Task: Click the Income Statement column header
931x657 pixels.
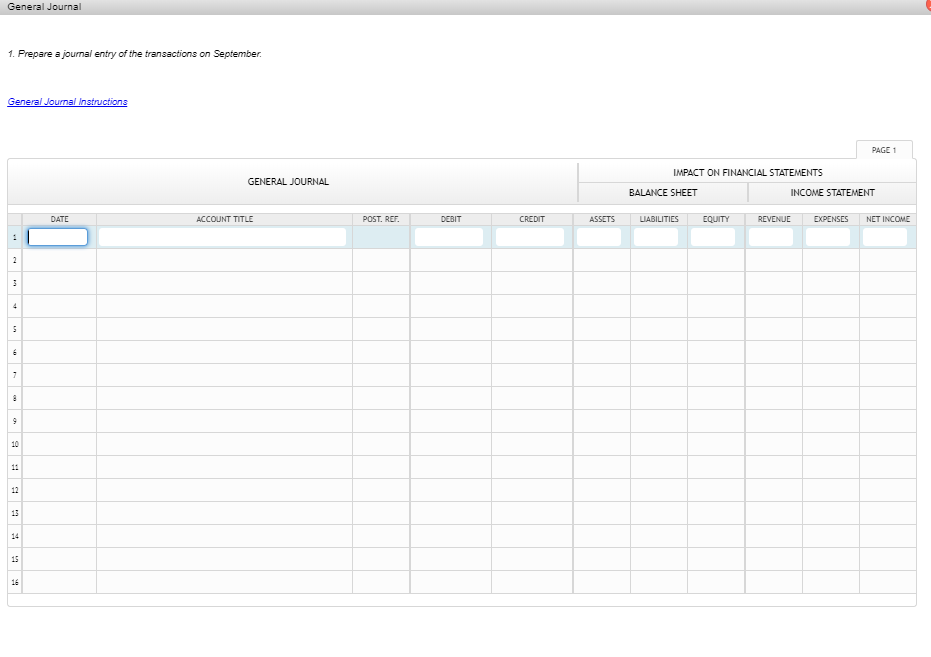Action: point(831,192)
